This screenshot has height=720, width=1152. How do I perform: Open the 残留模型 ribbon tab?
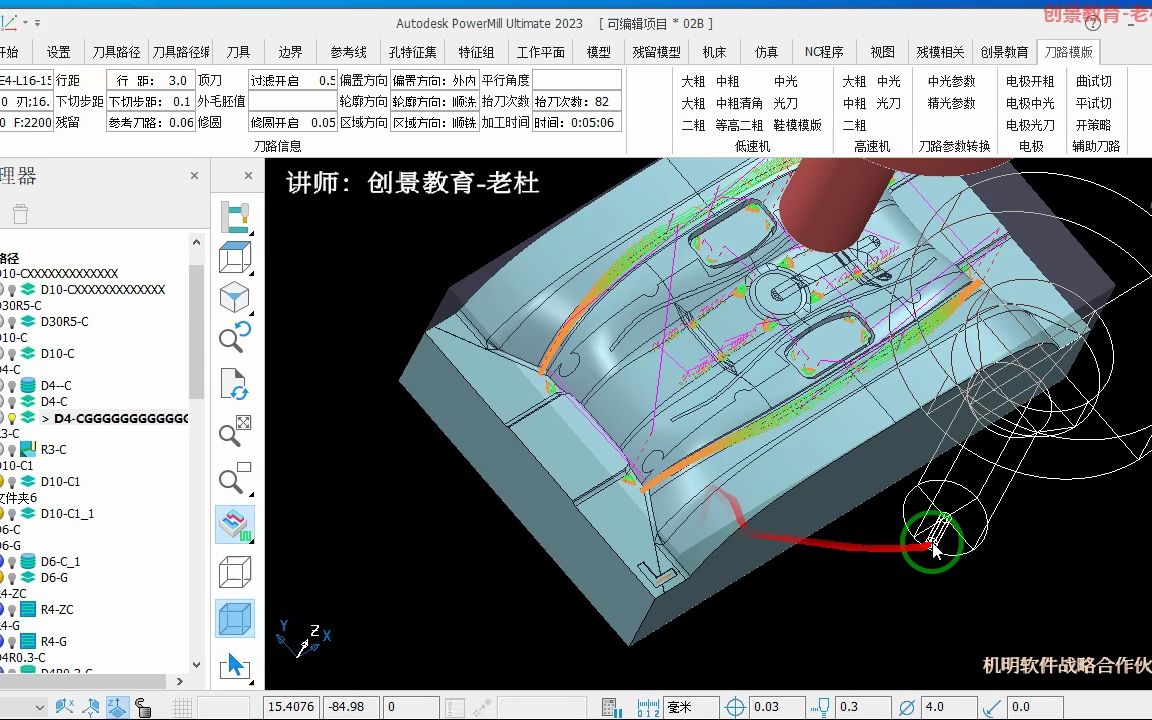656,51
